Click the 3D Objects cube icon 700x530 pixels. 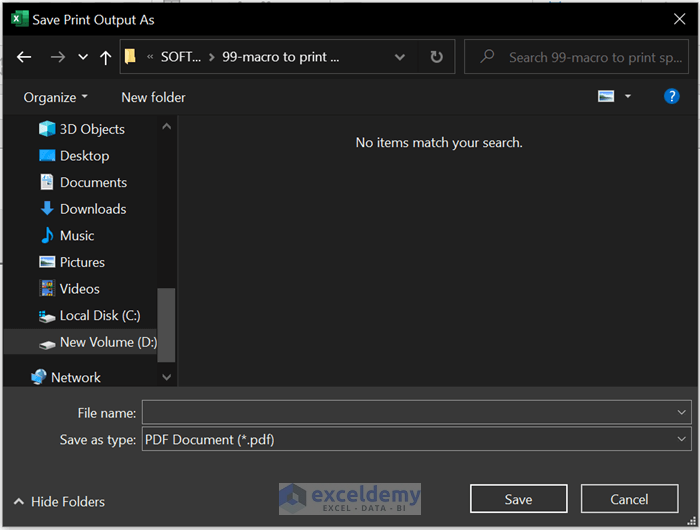pos(47,129)
